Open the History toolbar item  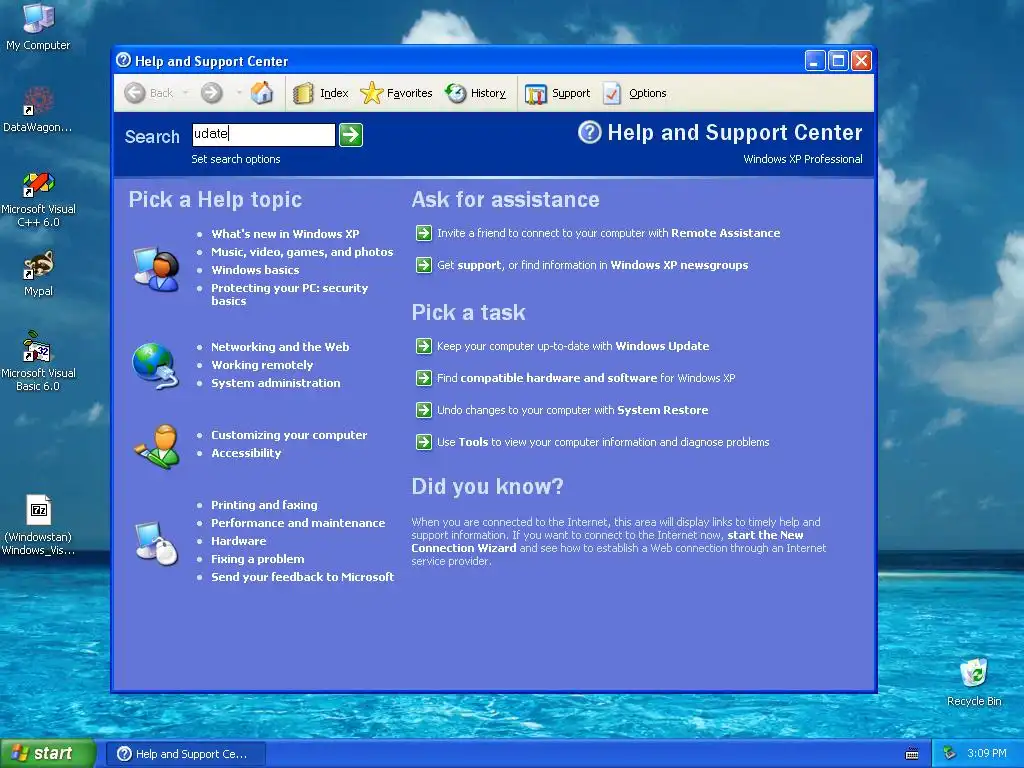coord(475,93)
